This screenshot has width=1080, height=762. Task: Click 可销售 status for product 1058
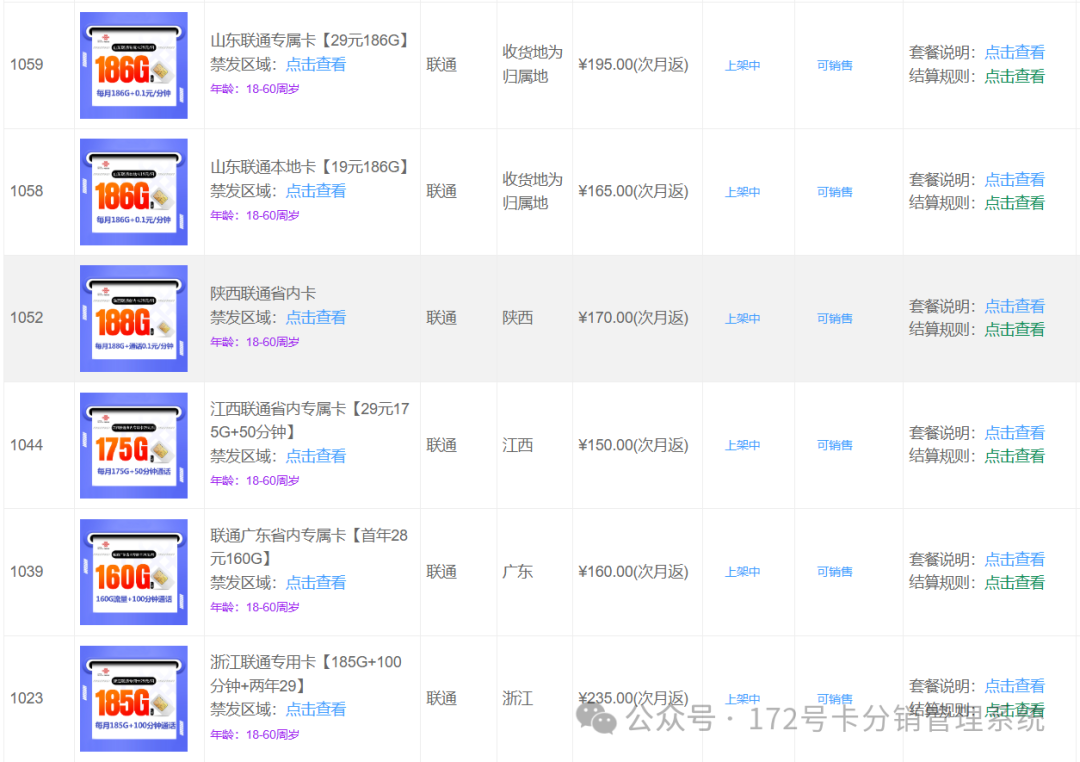click(x=834, y=192)
